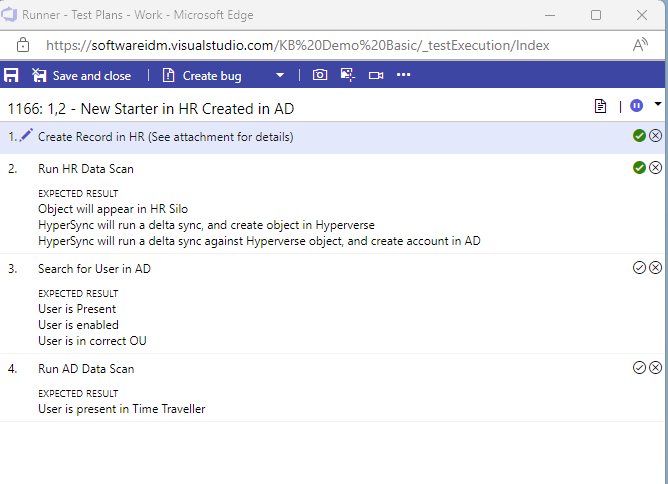Click Save and close button

point(81,75)
